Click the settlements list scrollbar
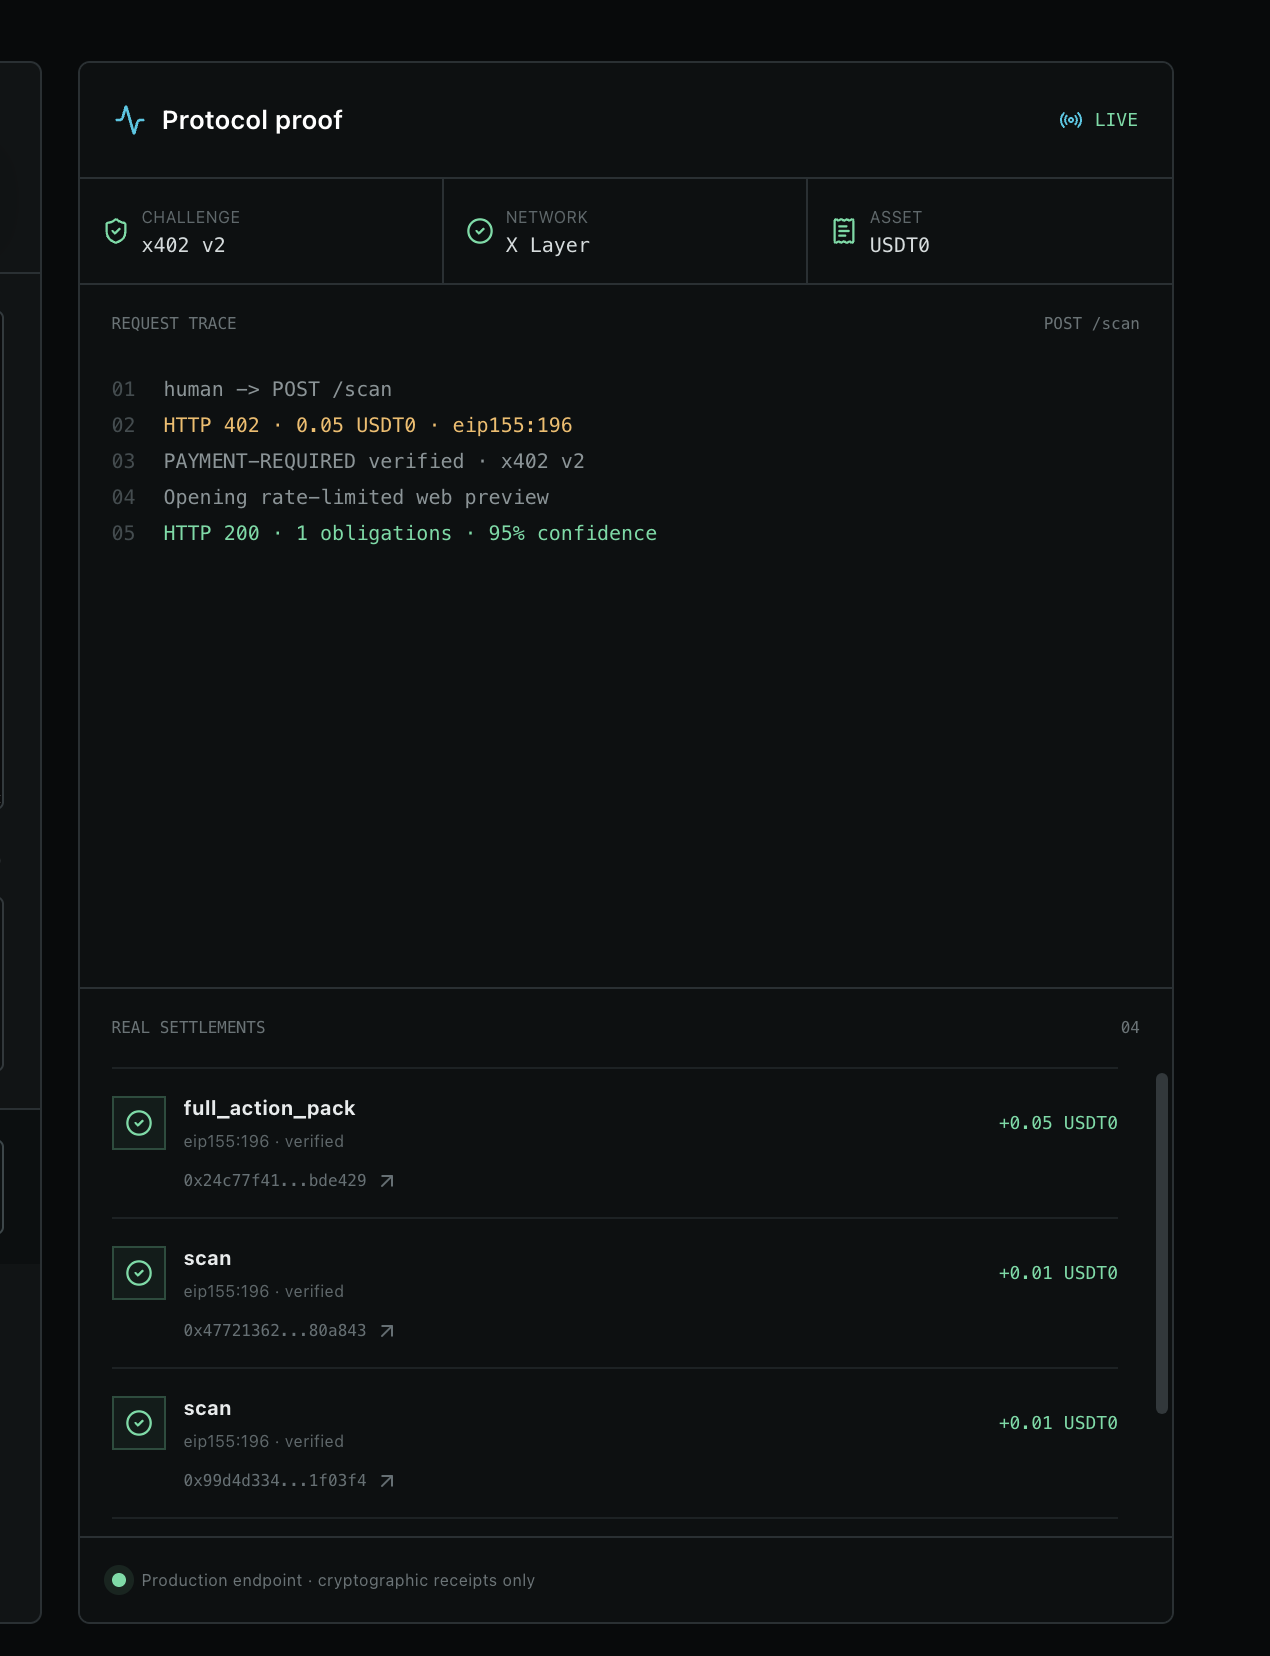This screenshot has height=1656, width=1270. [x=1162, y=1243]
